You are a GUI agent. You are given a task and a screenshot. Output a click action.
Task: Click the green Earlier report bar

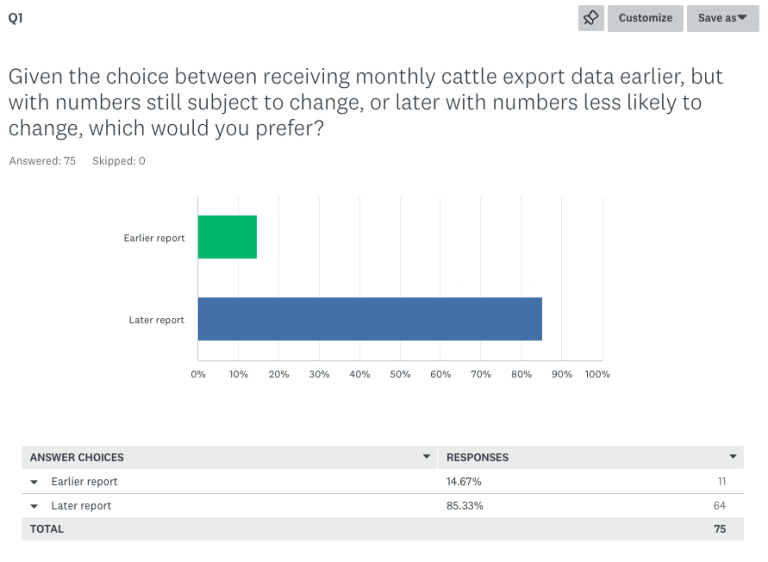coord(227,237)
